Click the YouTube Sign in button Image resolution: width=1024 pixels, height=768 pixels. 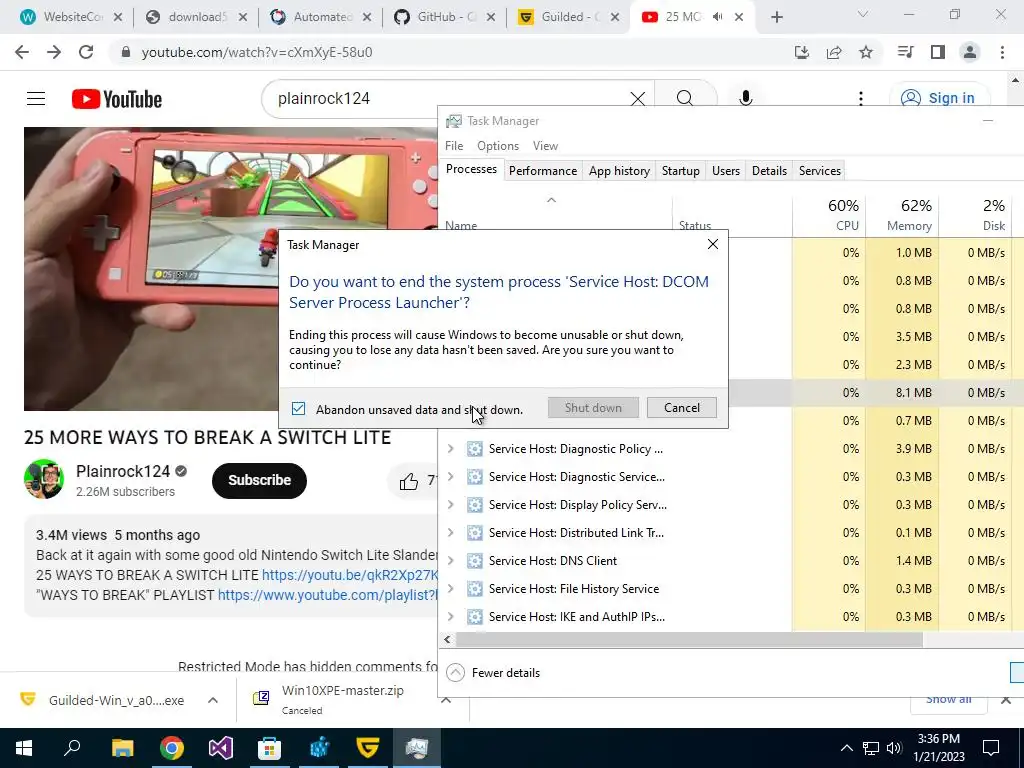coord(939,98)
